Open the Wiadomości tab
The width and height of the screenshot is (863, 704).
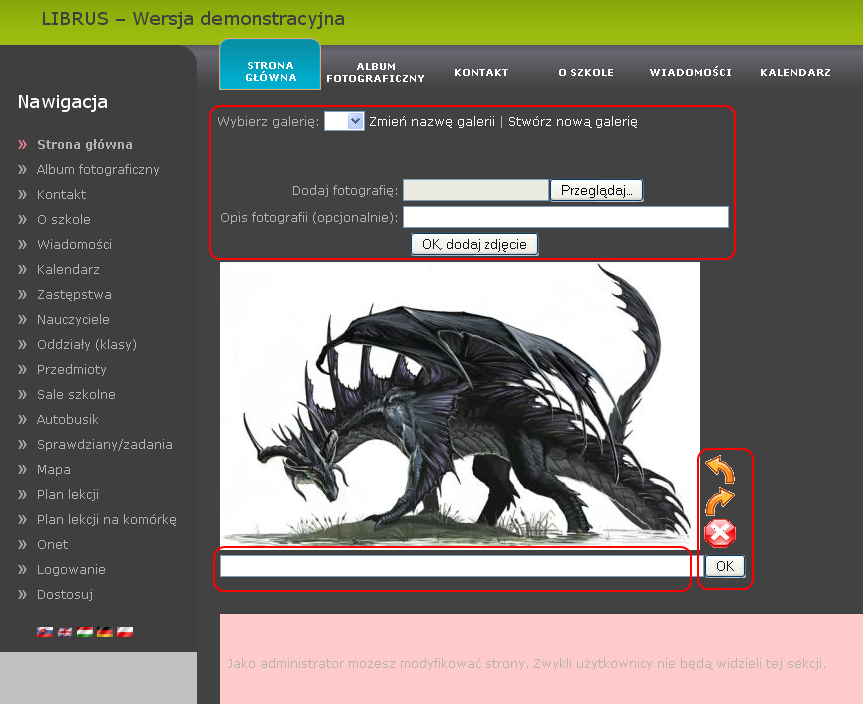coord(690,72)
